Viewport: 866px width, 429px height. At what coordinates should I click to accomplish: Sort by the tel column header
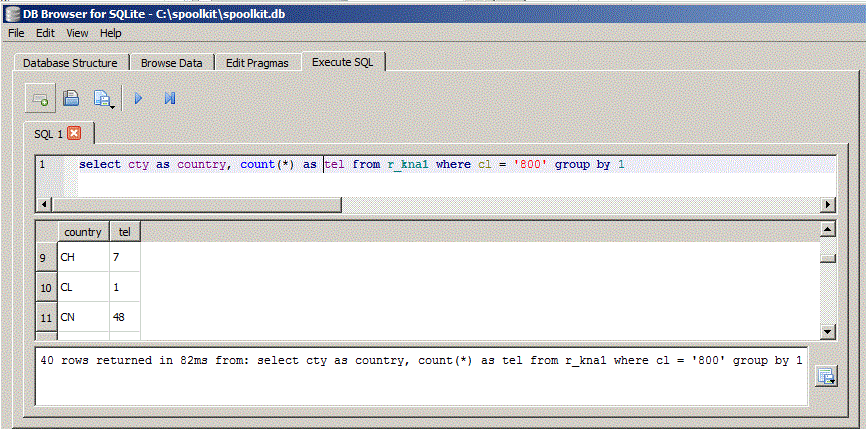[x=125, y=232]
